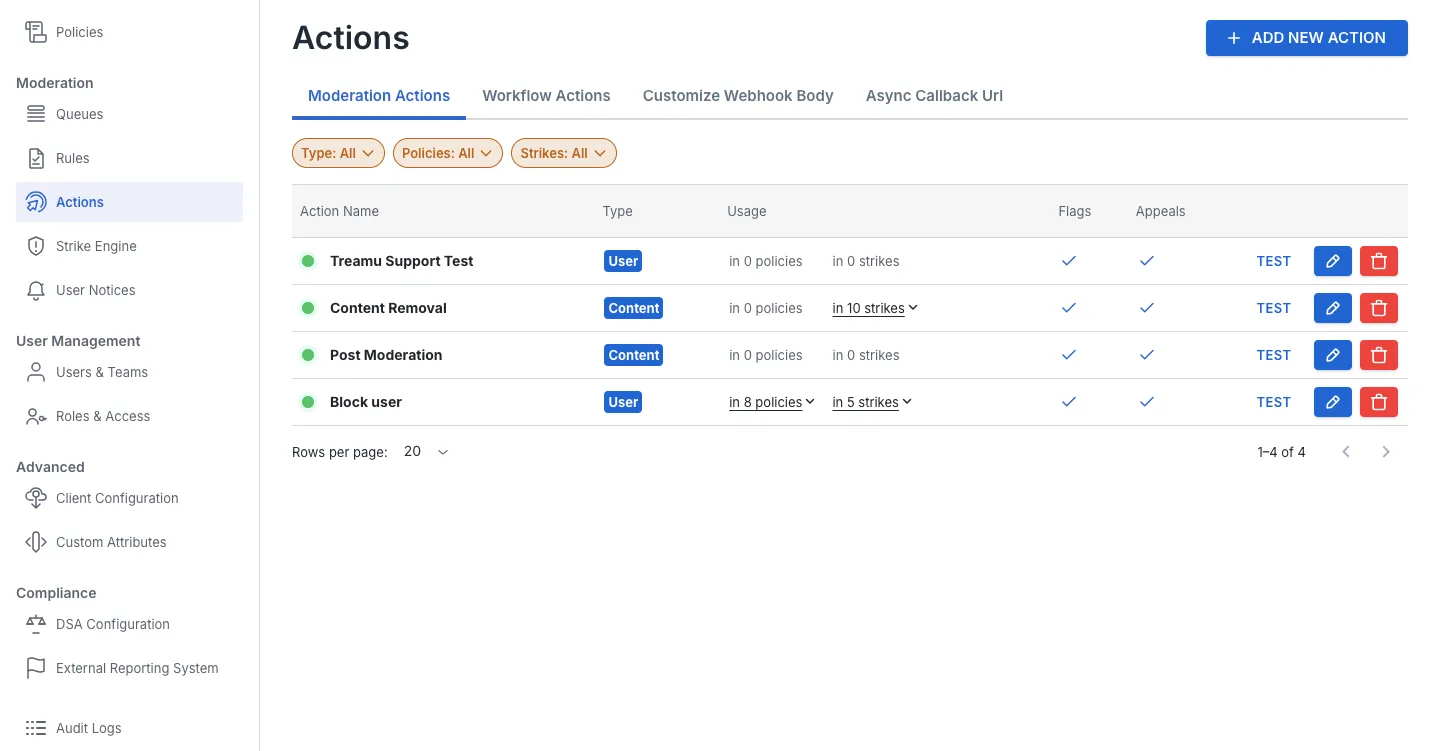Open Users & Teams icon
This screenshot has width=1436, height=751.
(36, 372)
